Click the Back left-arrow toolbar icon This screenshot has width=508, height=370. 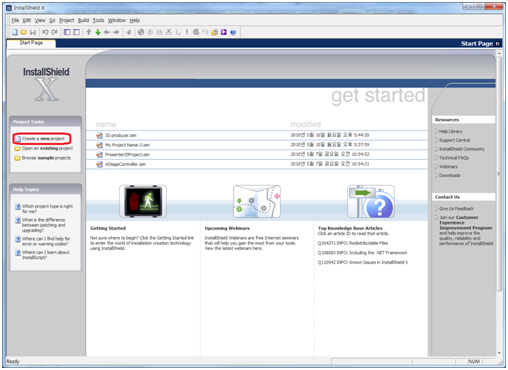(107, 32)
